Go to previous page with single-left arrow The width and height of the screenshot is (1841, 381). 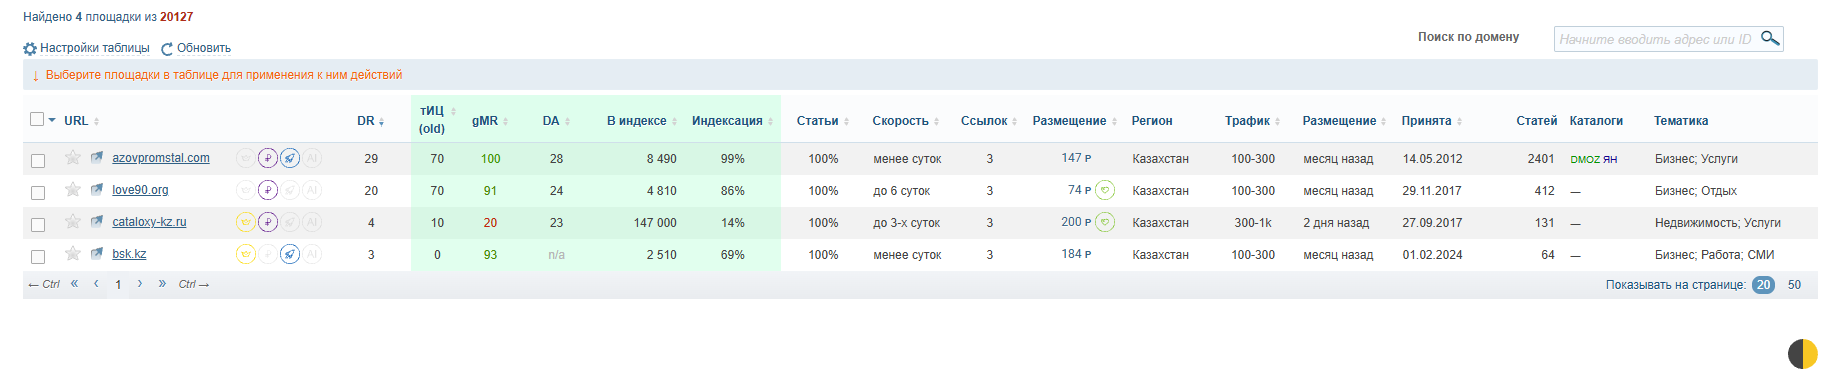coord(96,284)
